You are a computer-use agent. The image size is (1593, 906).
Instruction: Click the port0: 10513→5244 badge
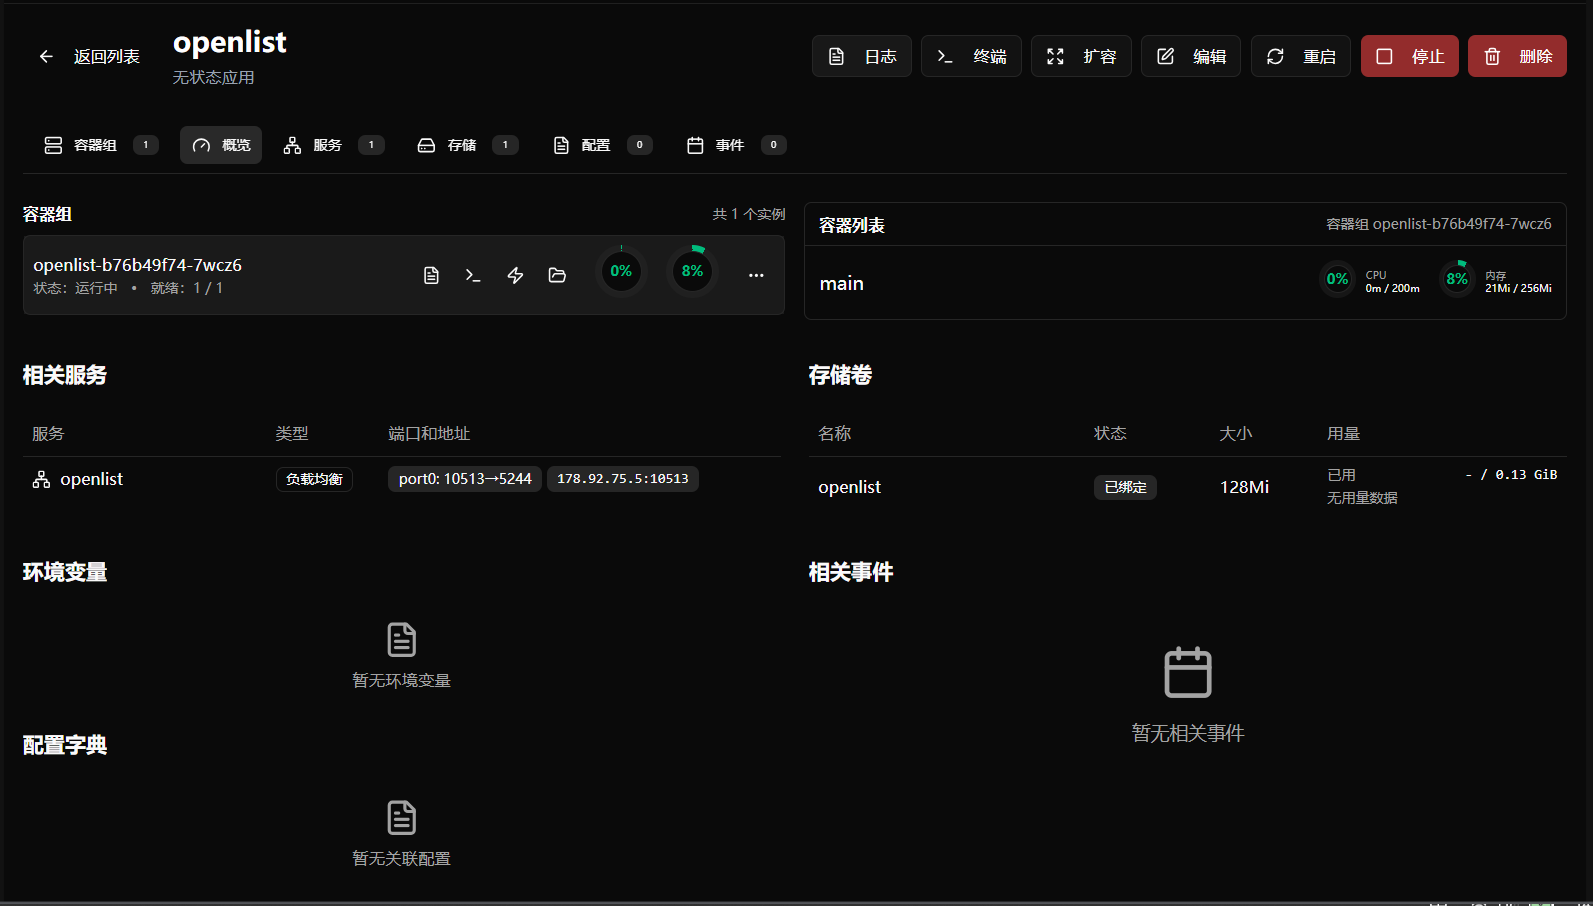tap(465, 479)
